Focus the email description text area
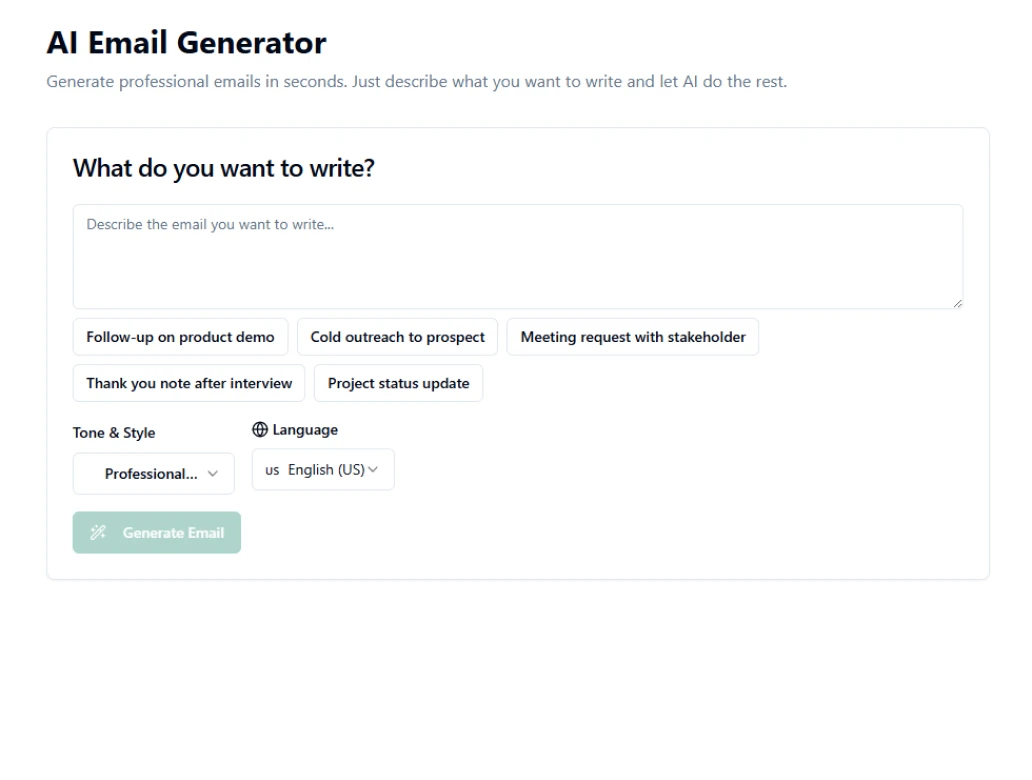Screen dimensions: 1032x780 [x=517, y=257]
